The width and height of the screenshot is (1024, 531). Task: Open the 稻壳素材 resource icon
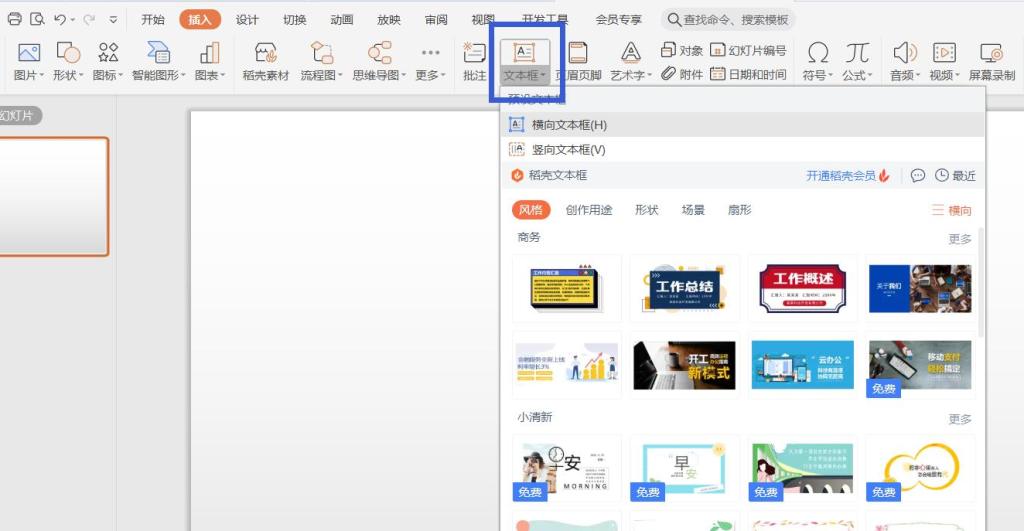pyautogui.click(x=265, y=55)
